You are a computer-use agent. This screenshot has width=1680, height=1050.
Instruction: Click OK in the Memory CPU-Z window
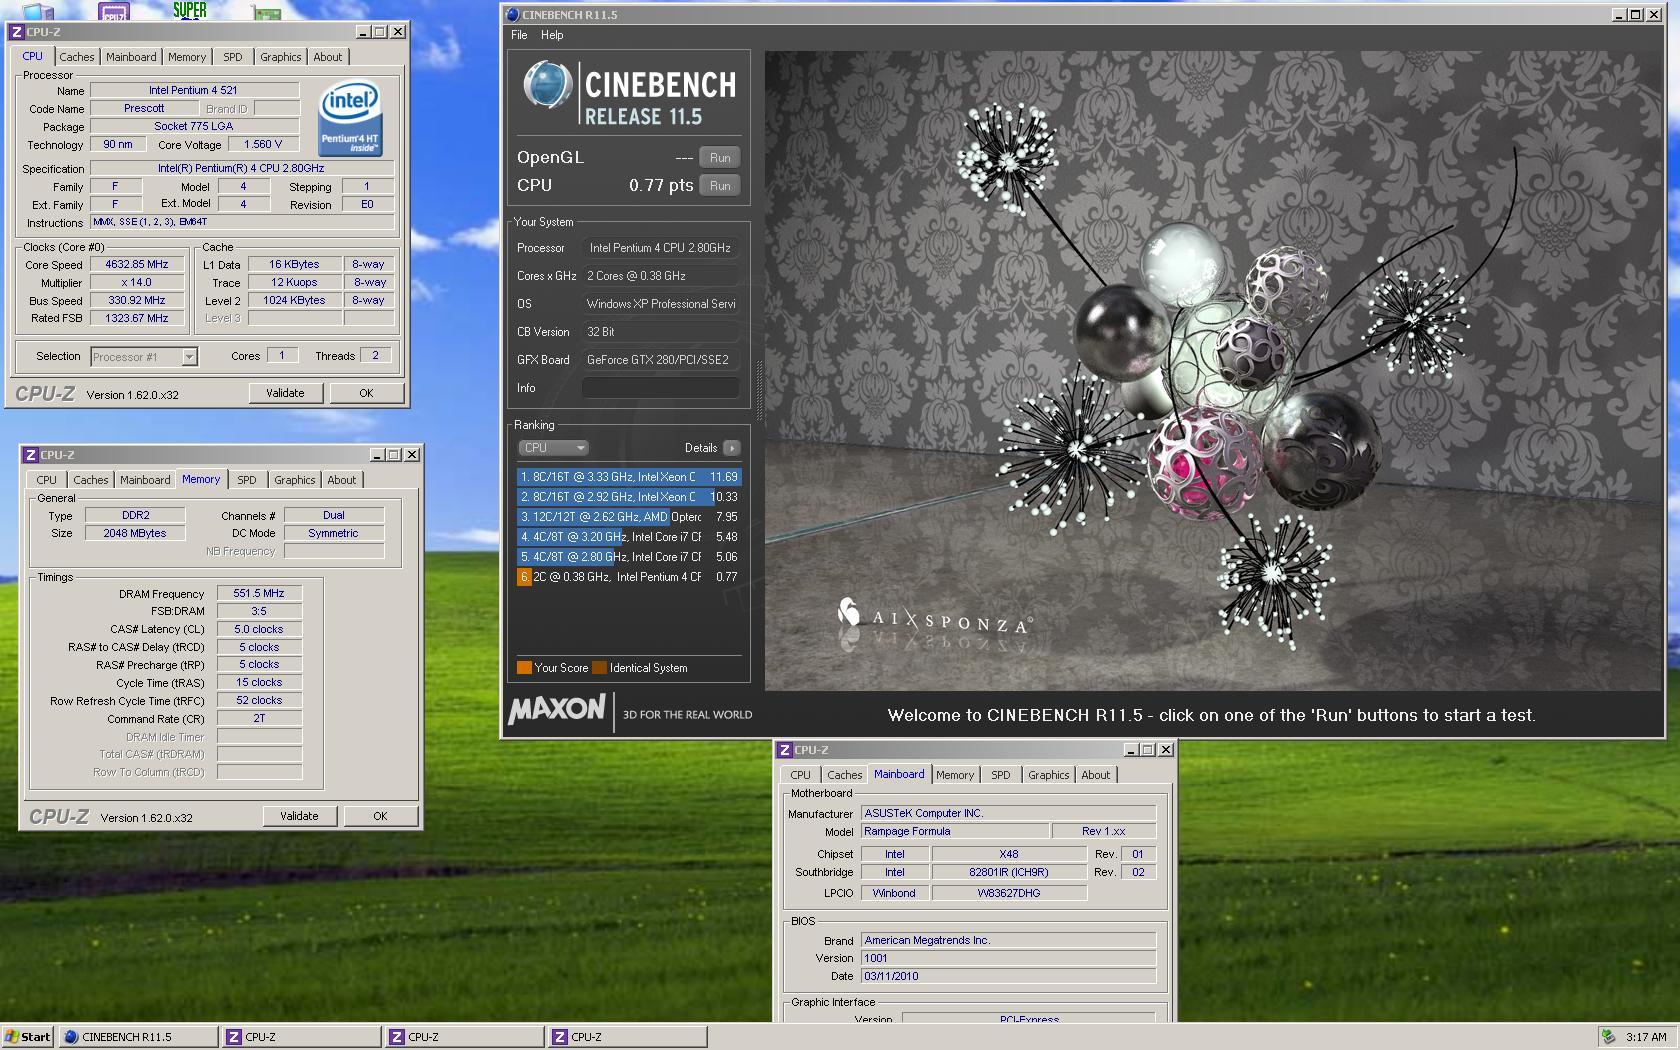(x=380, y=816)
